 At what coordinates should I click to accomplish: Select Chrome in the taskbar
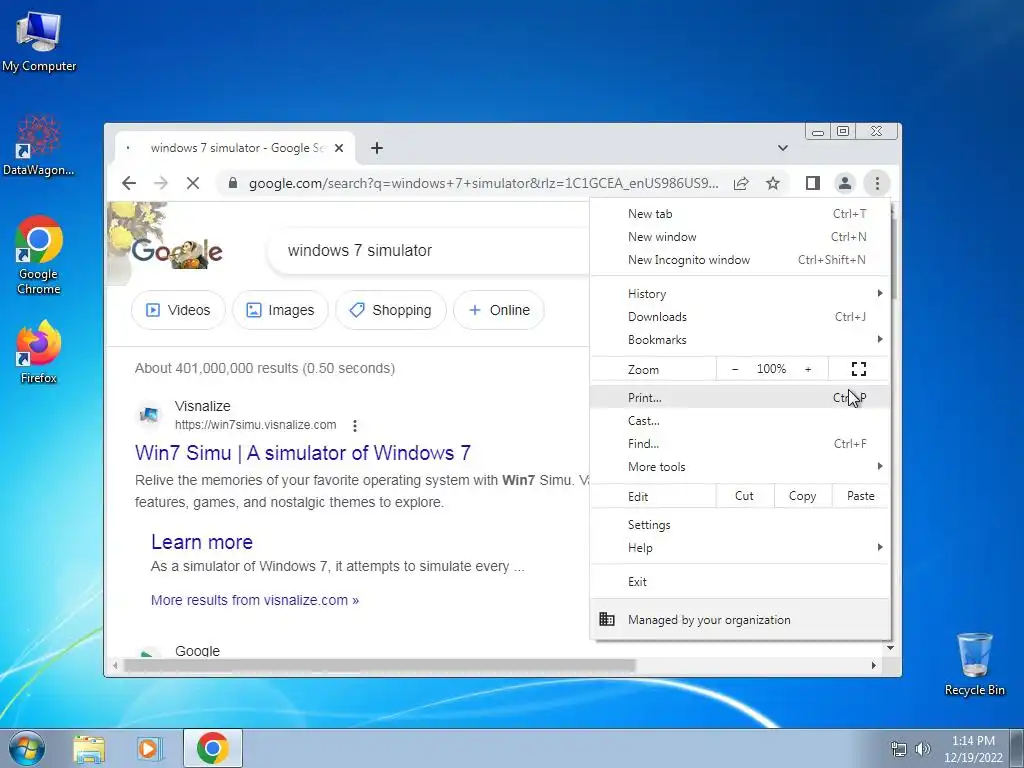212,748
